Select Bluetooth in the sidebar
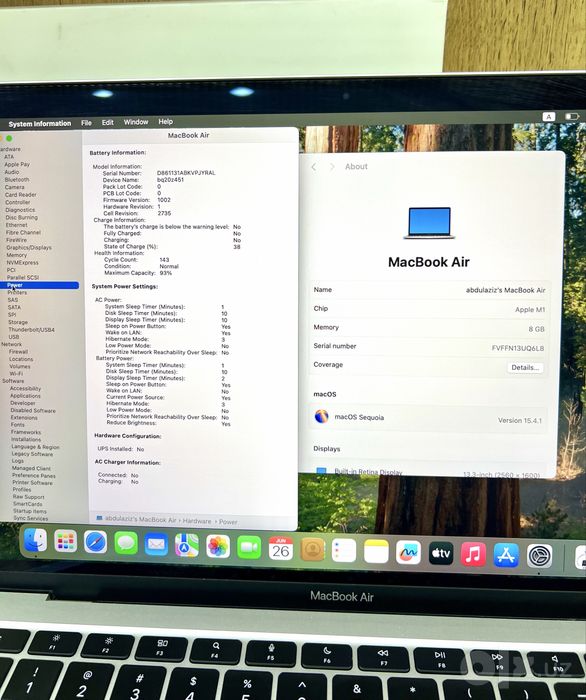This screenshot has height=700, width=586. tap(17, 179)
